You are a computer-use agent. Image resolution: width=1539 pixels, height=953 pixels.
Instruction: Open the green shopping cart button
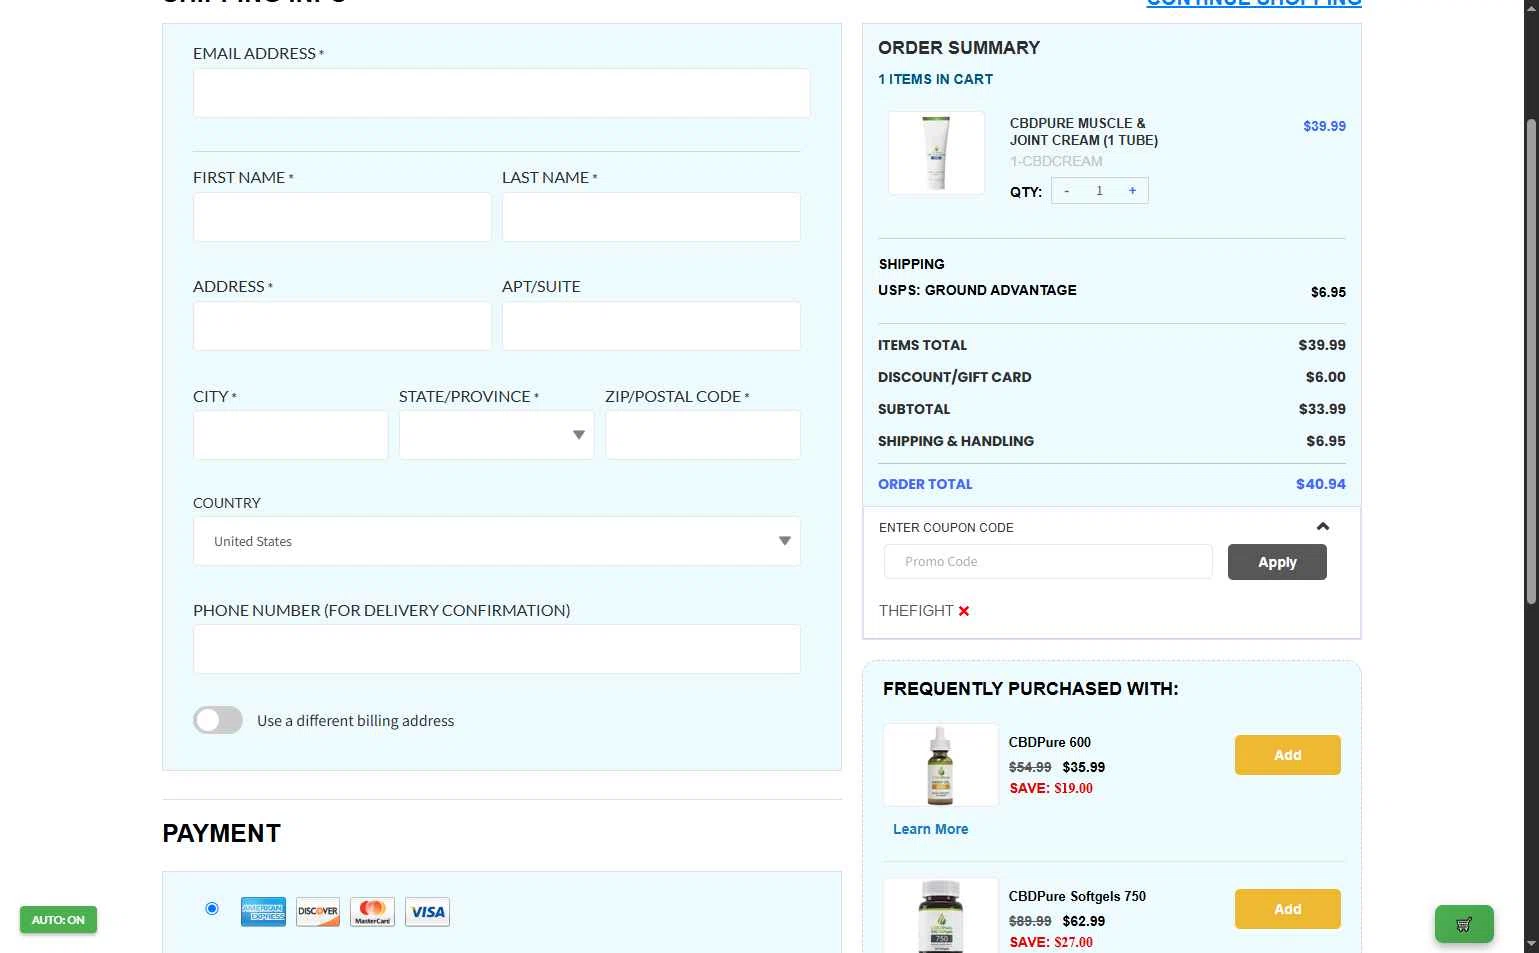point(1464,924)
